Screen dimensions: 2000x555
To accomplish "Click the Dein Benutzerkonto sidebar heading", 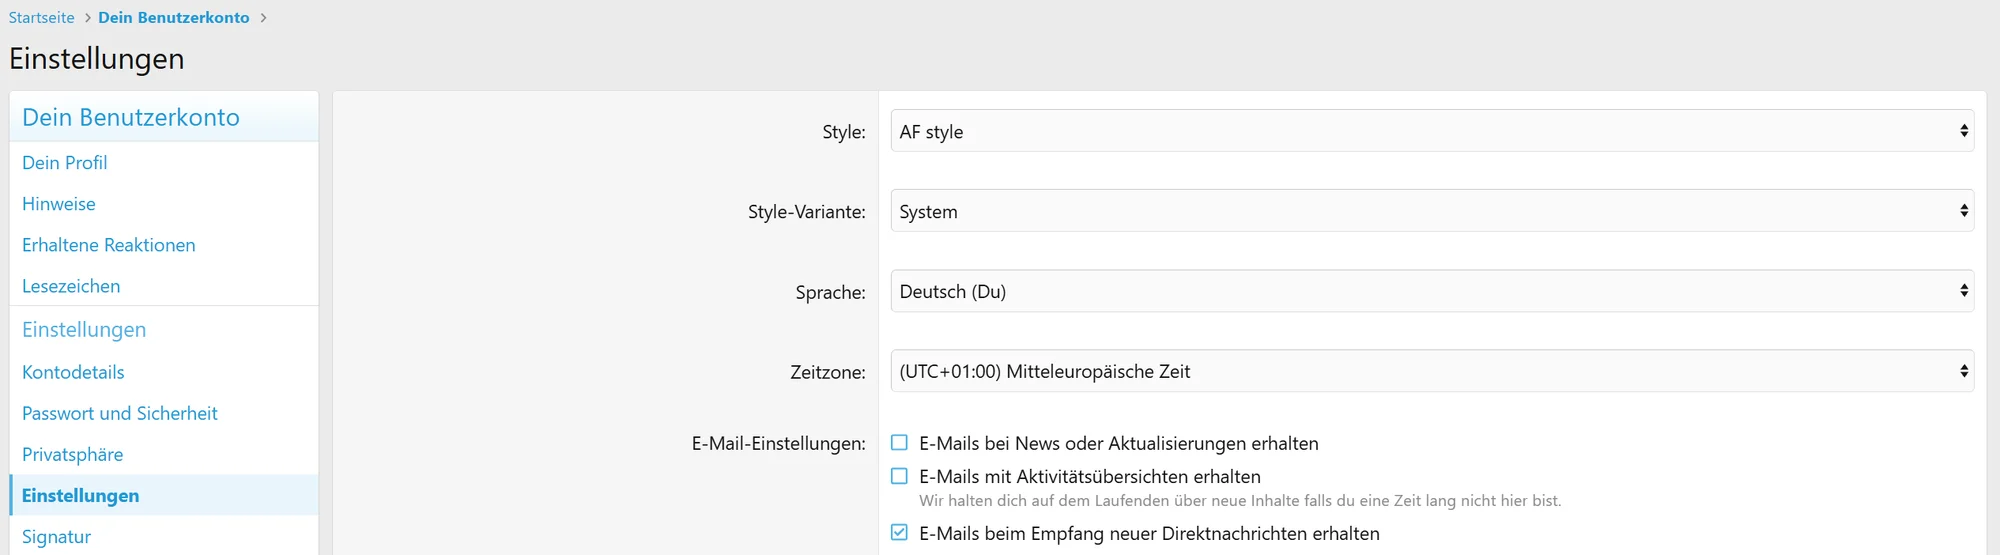I will click(131, 117).
